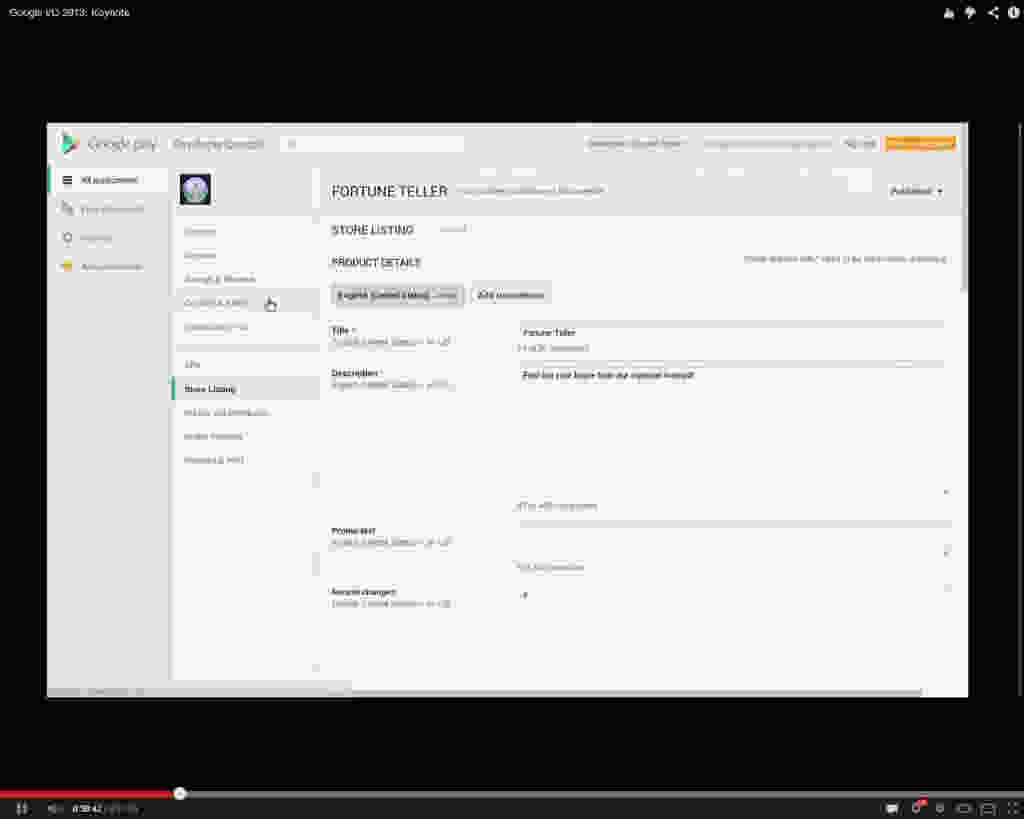
Task: Click the megaphone icon for Announcements
Action: (67, 266)
